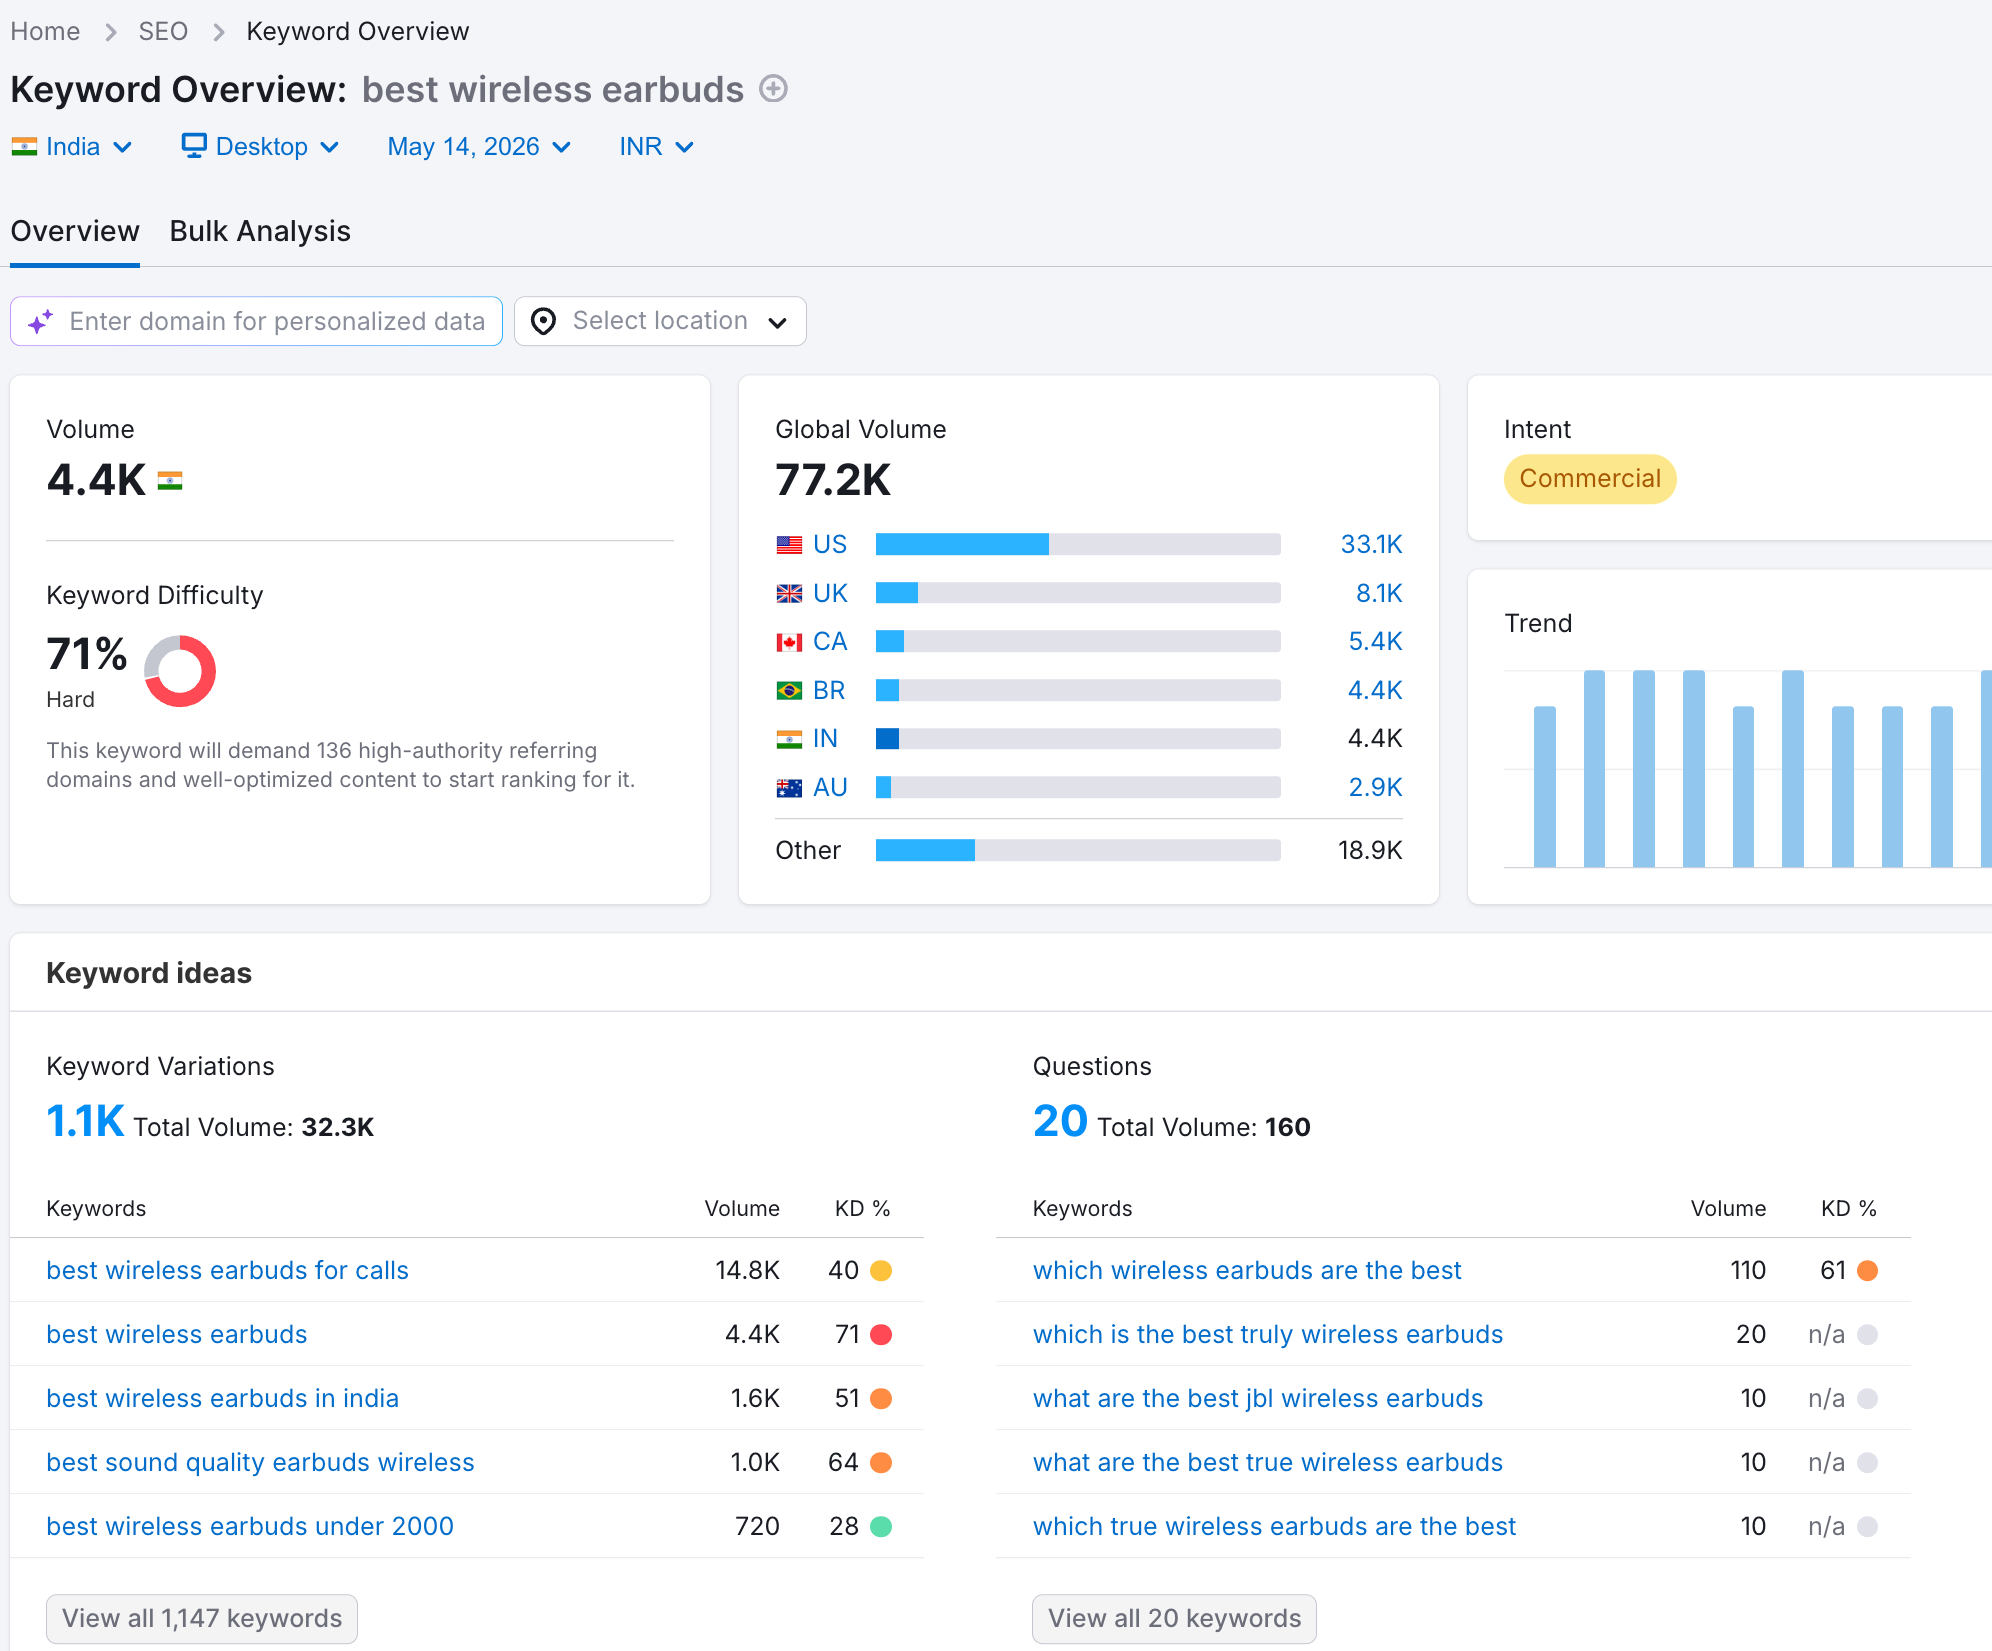Open BR country link in Global Volume

(829, 691)
